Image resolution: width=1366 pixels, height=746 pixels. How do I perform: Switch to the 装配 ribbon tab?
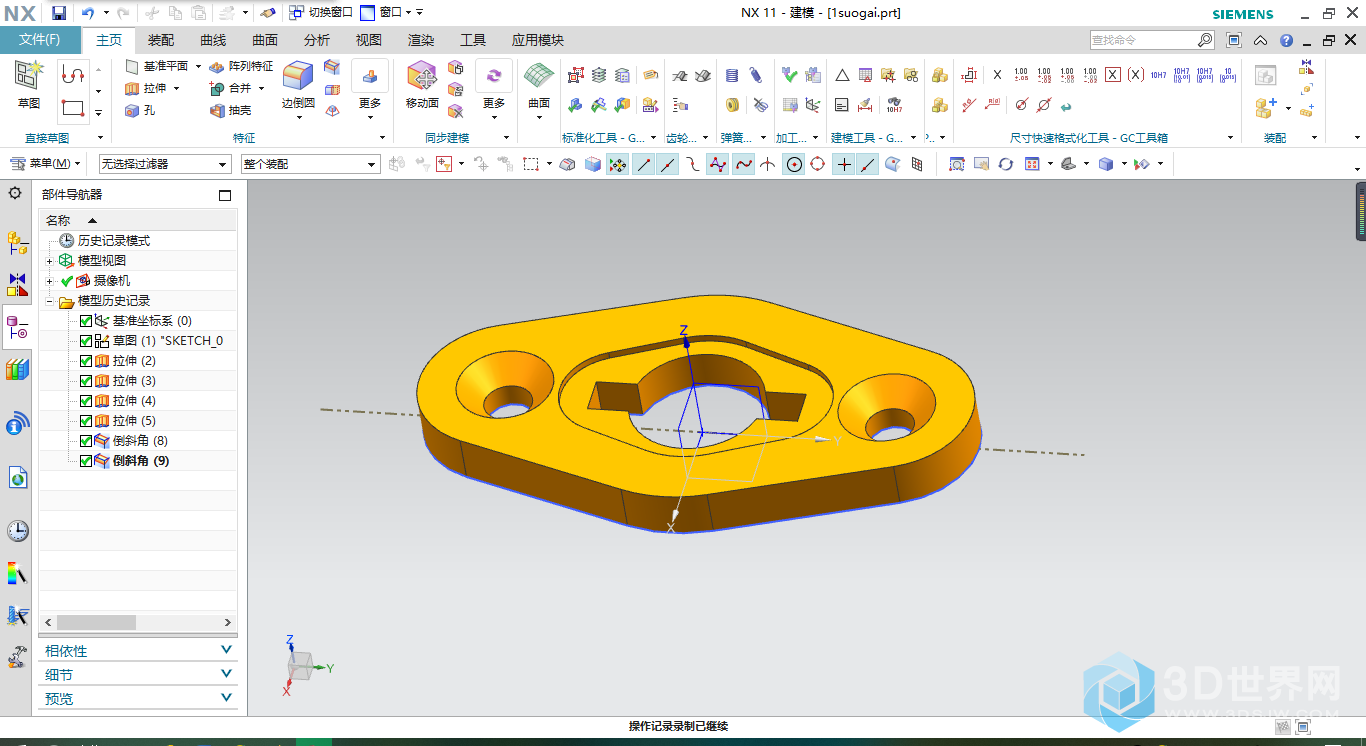161,40
